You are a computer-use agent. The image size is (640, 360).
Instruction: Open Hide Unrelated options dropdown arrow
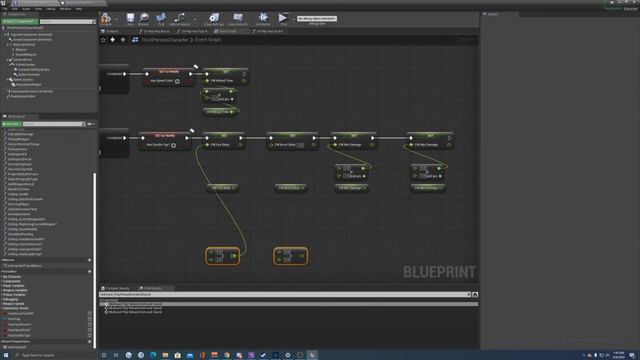pyautogui.click(x=195, y=19)
